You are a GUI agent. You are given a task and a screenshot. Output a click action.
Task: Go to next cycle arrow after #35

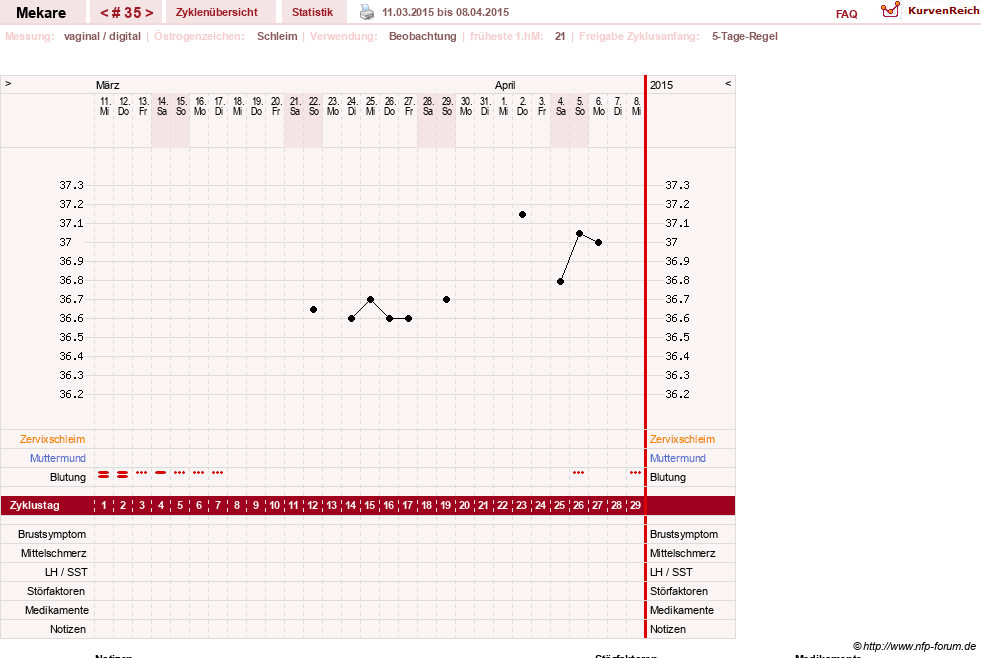pos(149,13)
